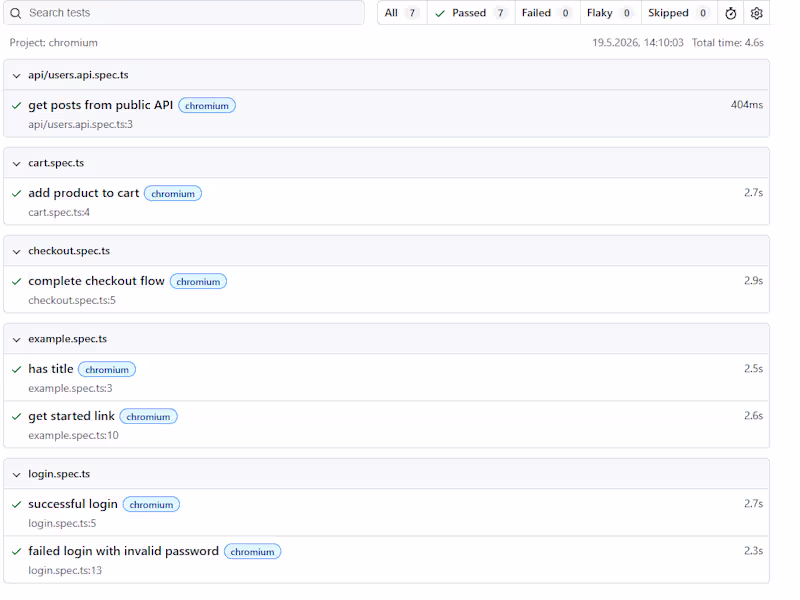Collapse login.spec.ts group chevron
Viewport: 800px width, 600px height.
[16, 474]
